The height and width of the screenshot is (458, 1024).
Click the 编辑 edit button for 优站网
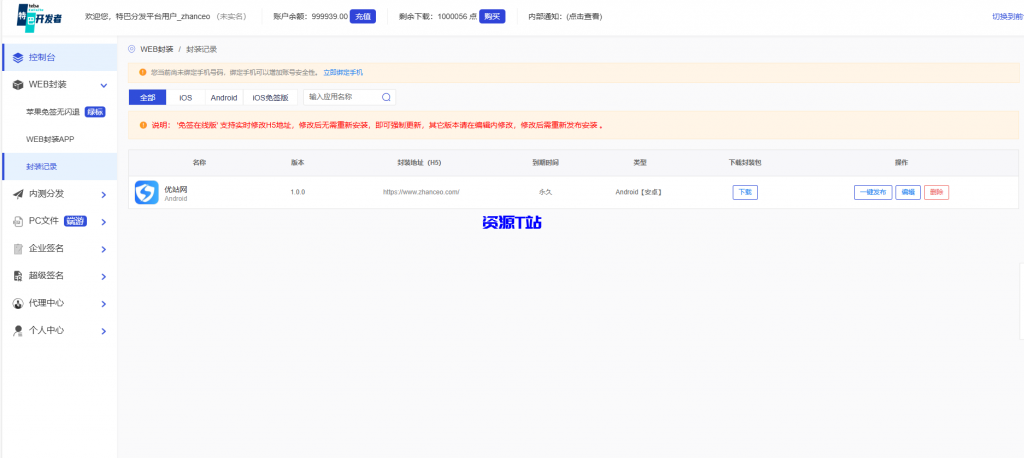coord(908,193)
